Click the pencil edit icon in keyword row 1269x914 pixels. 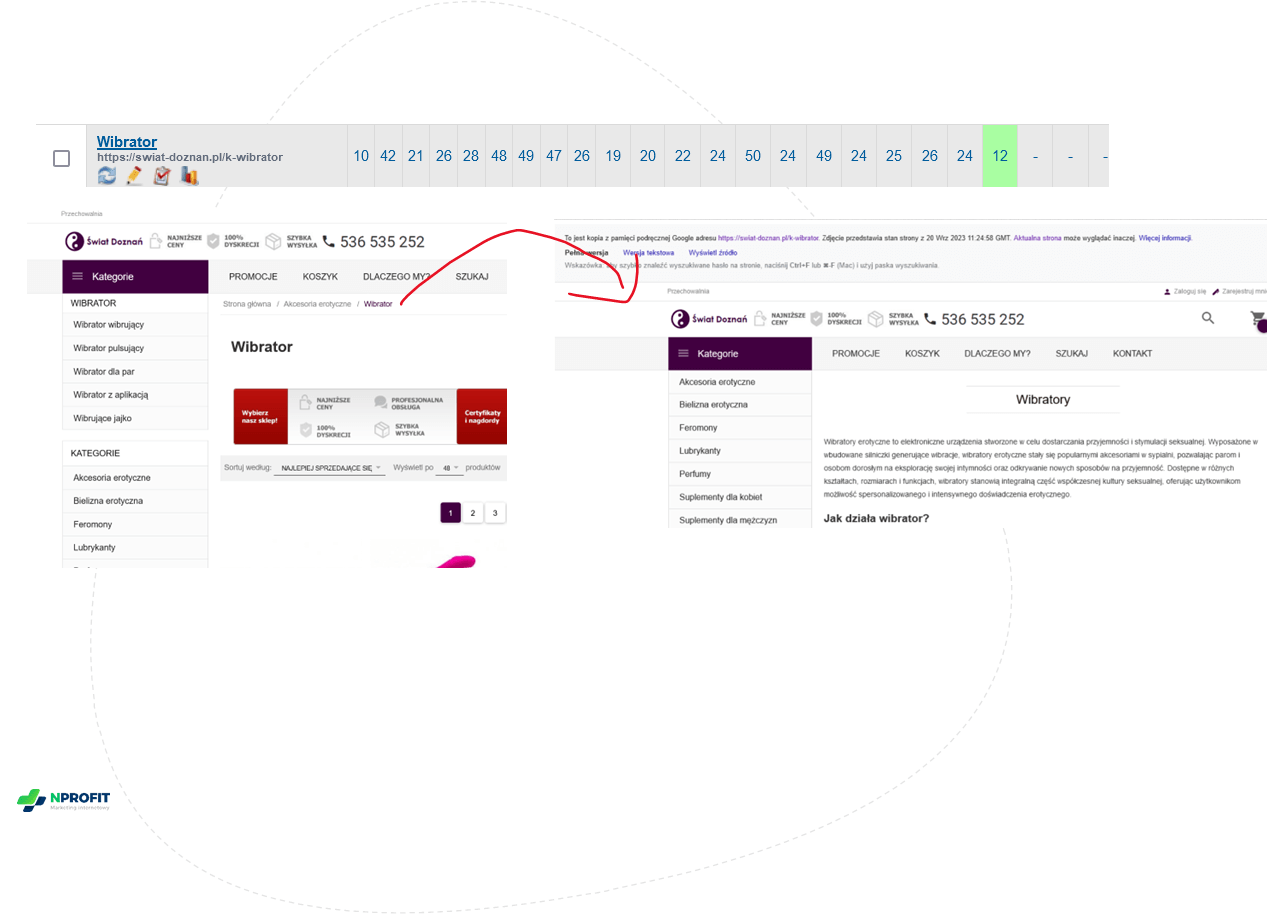point(135,176)
